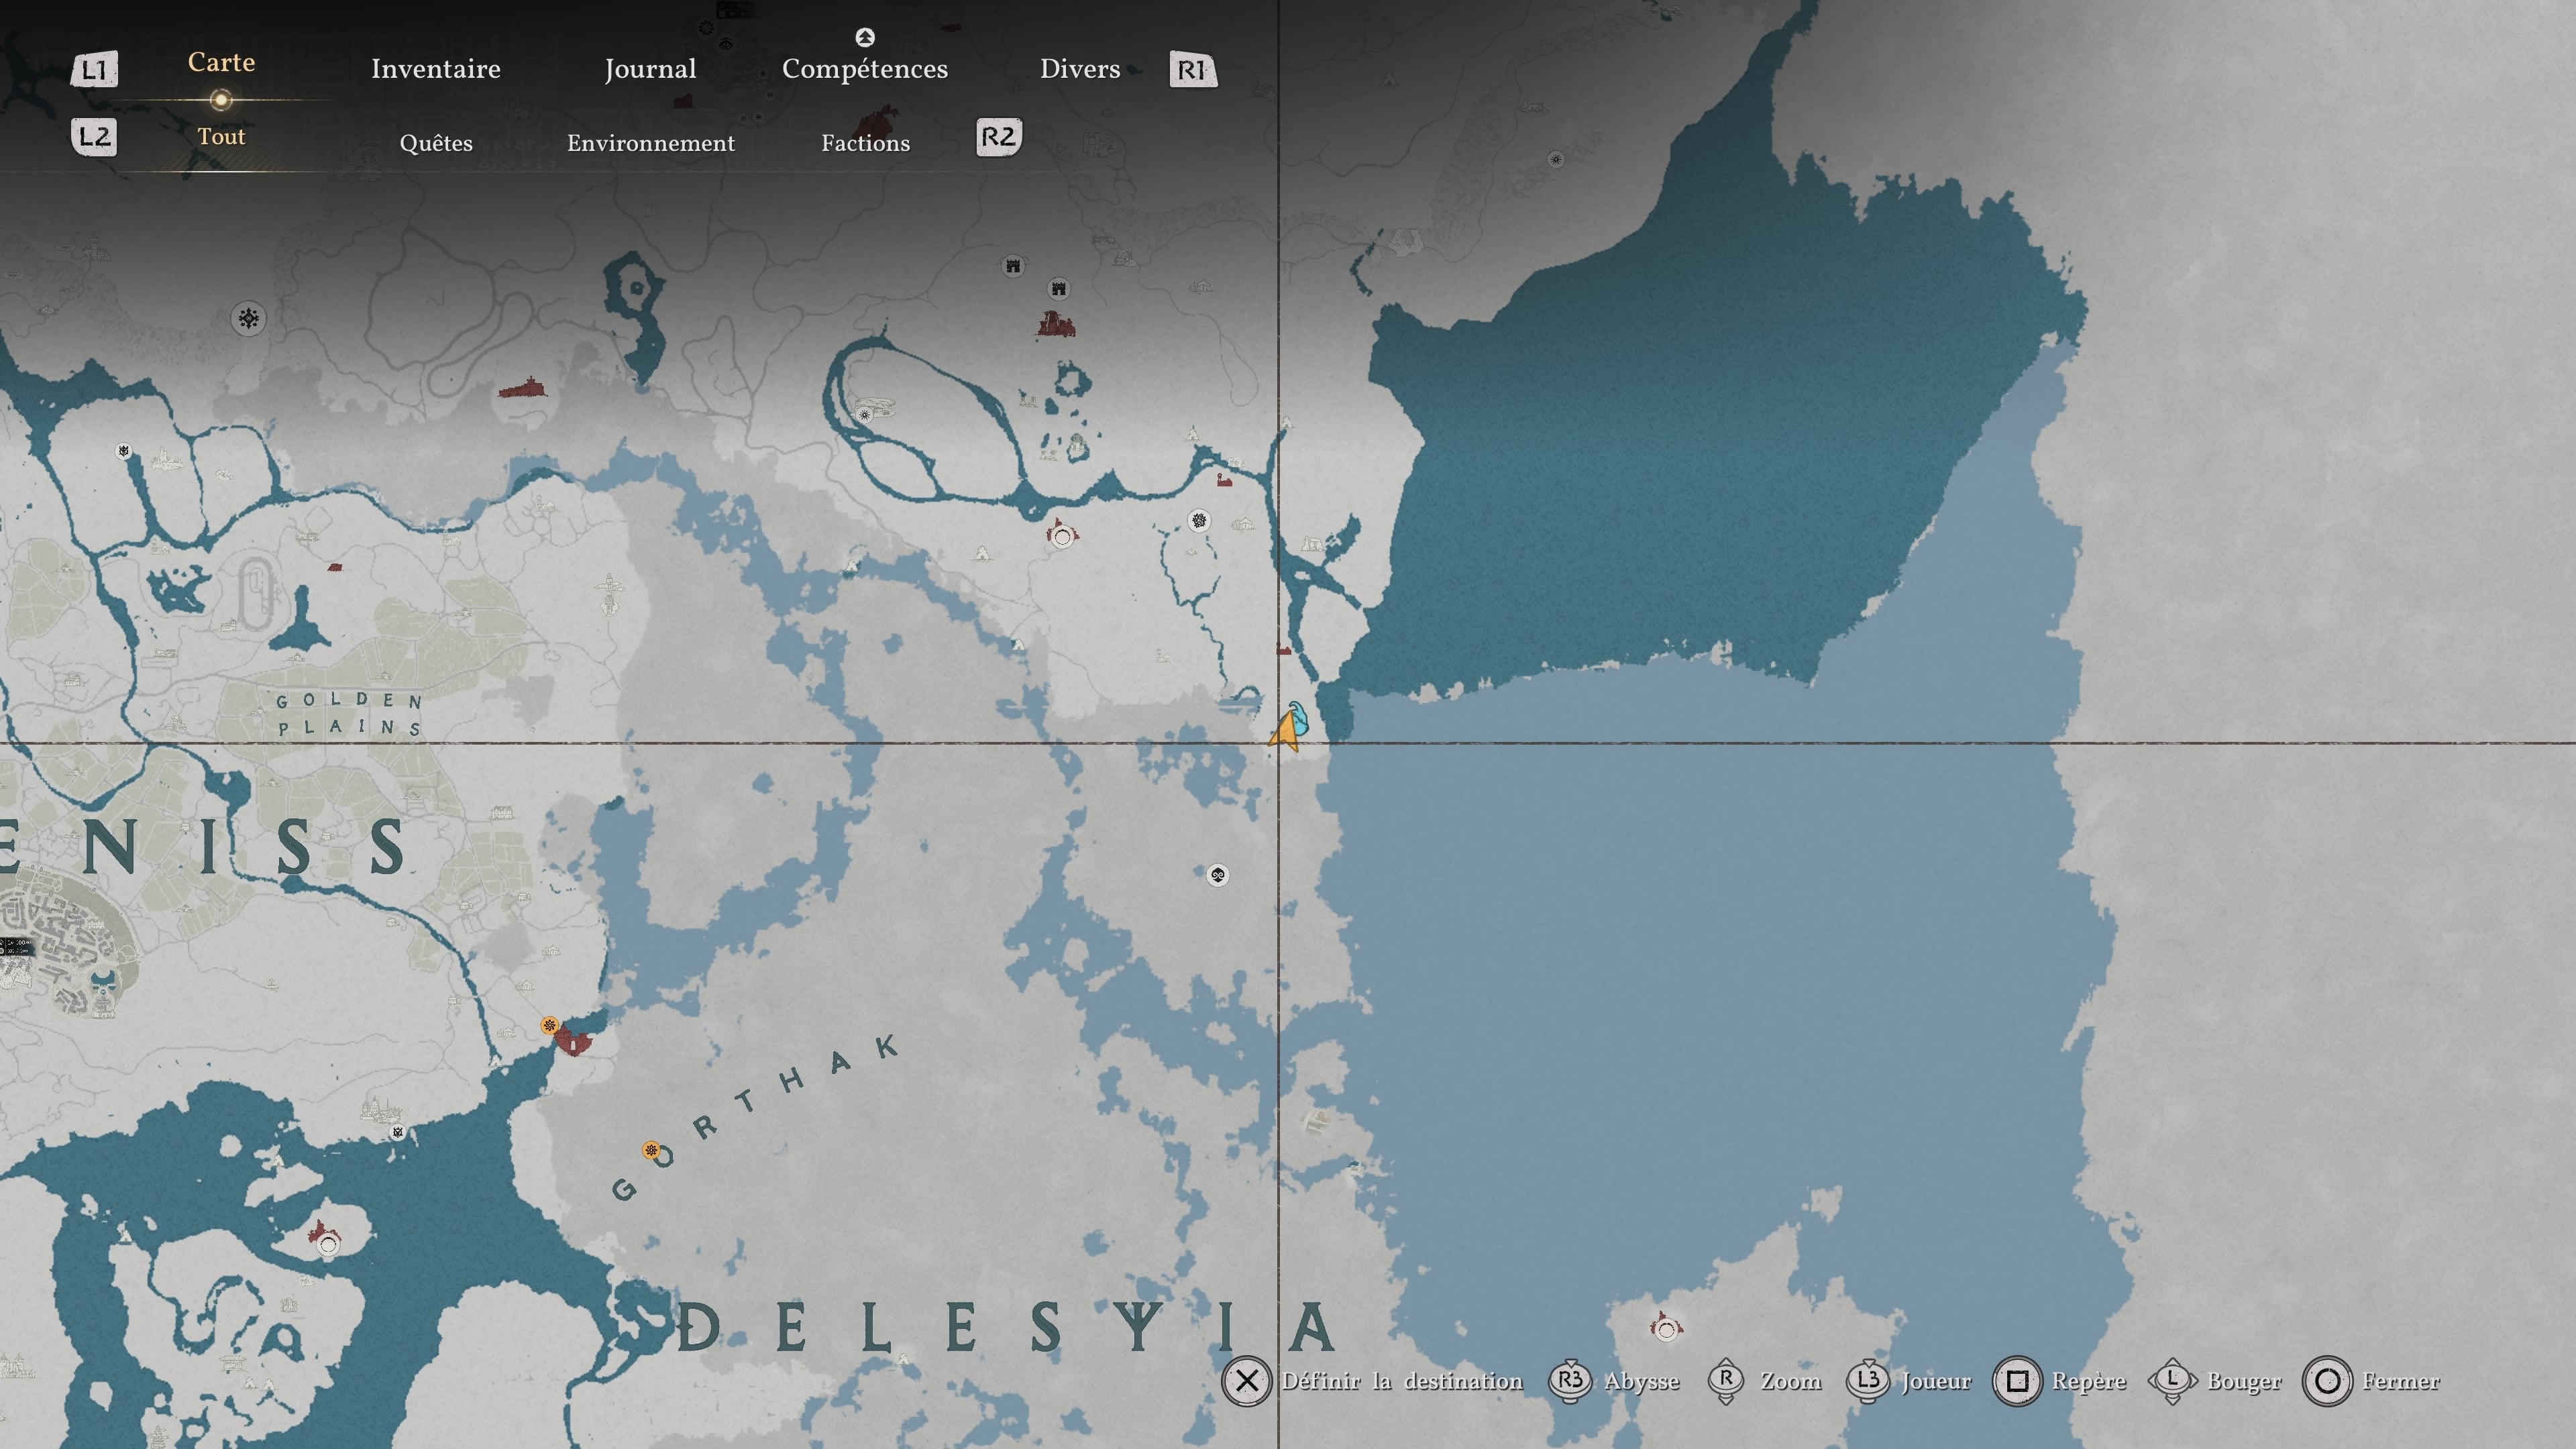Screen dimensions: 2576x1449
Task: Click the DELESYIA region label
Action: 1006,1328
